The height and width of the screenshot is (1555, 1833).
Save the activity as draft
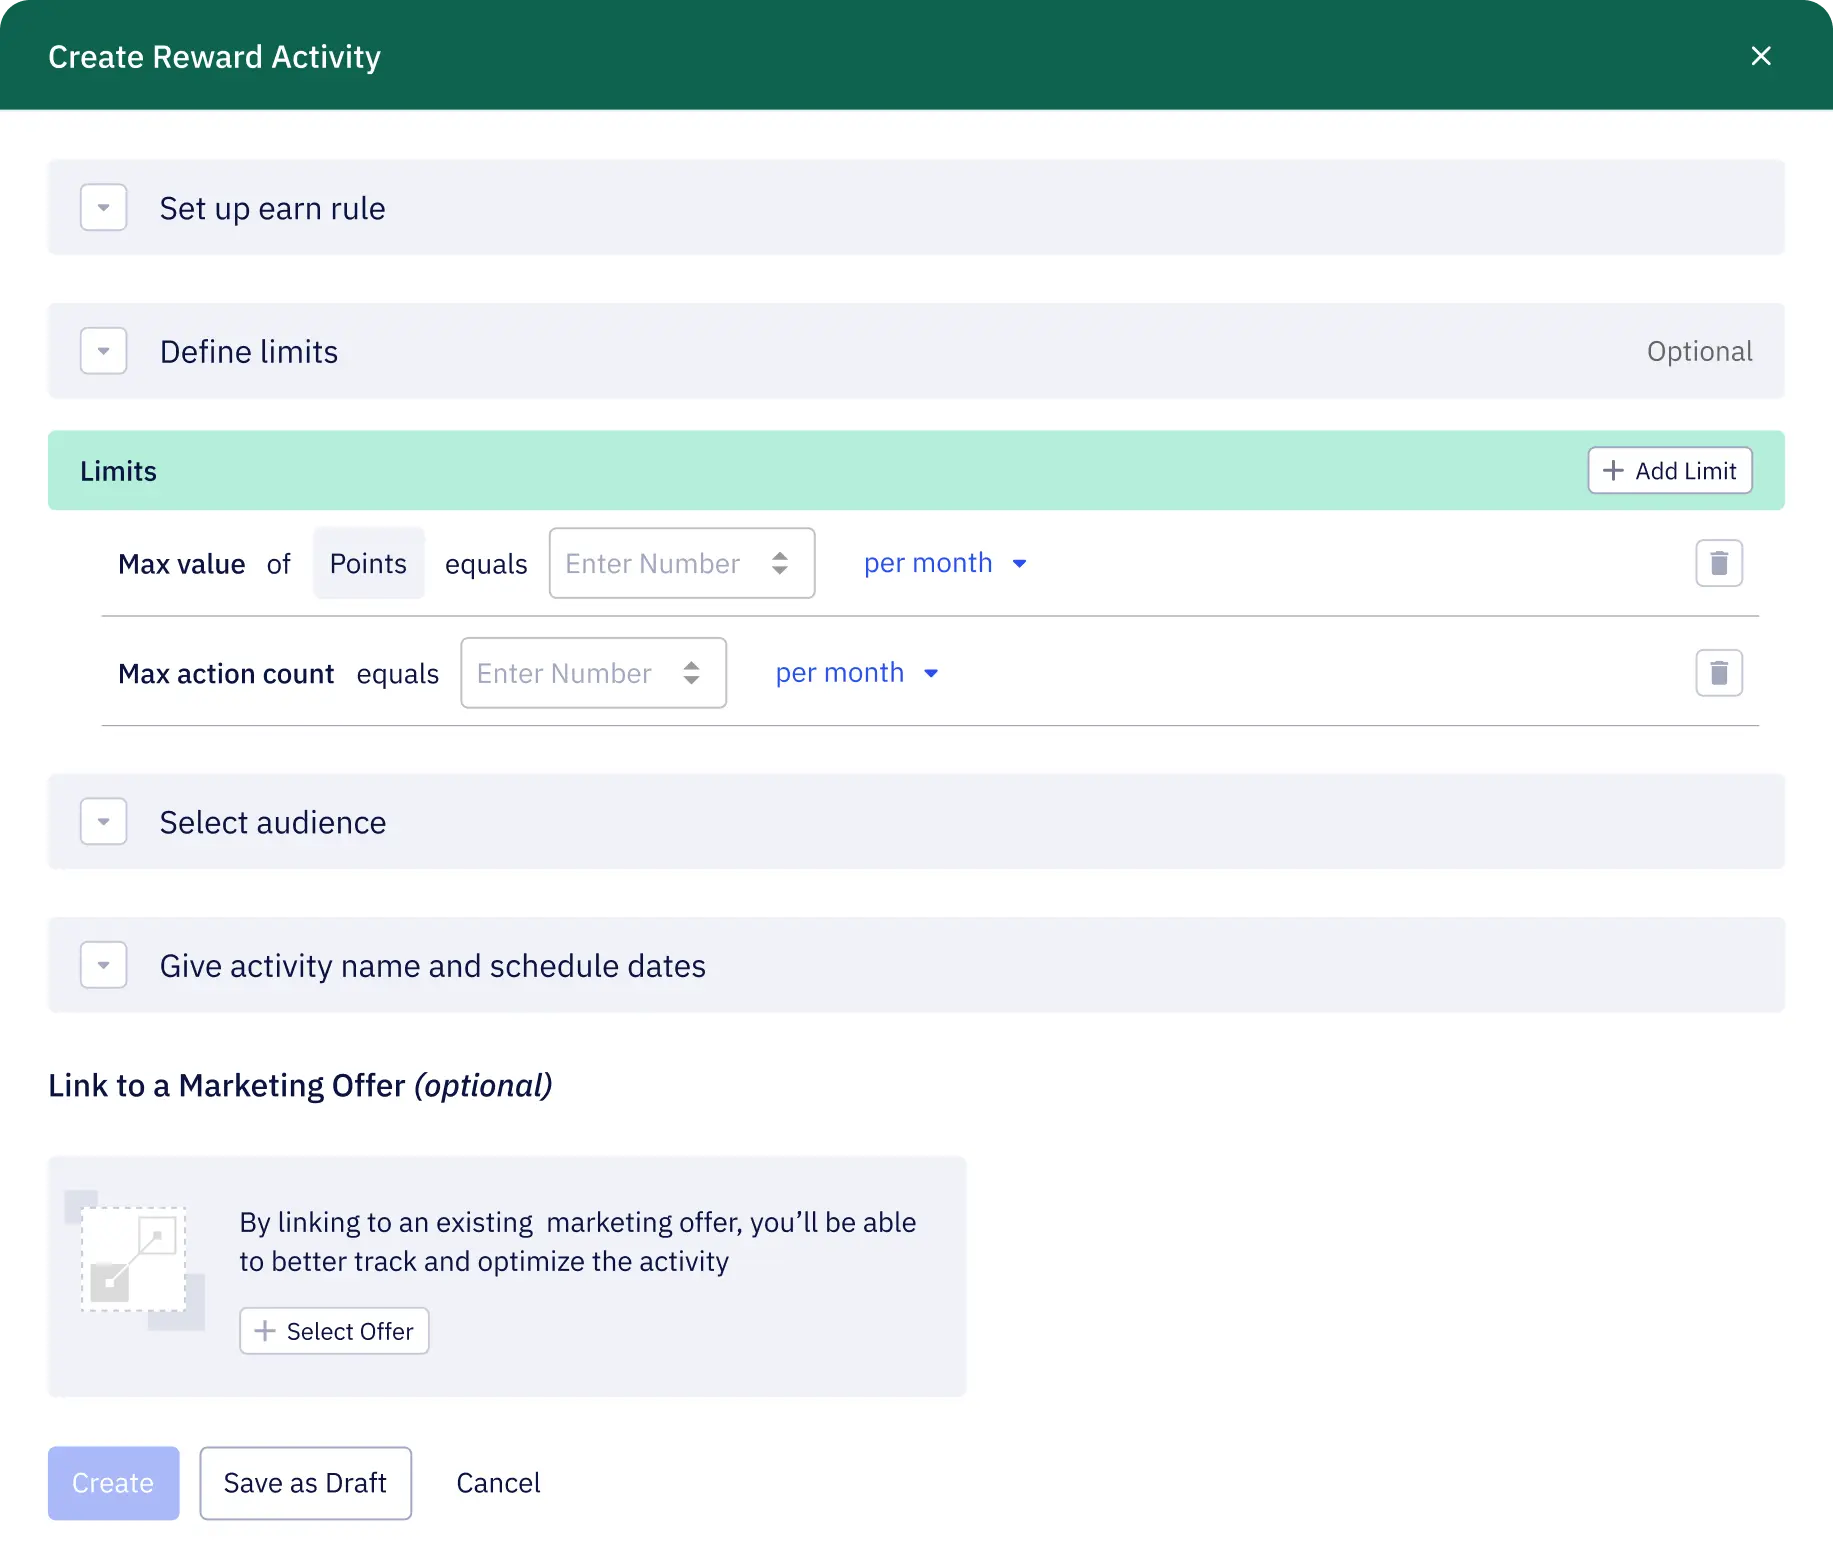pyautogui.click(x=305, y=1483)
